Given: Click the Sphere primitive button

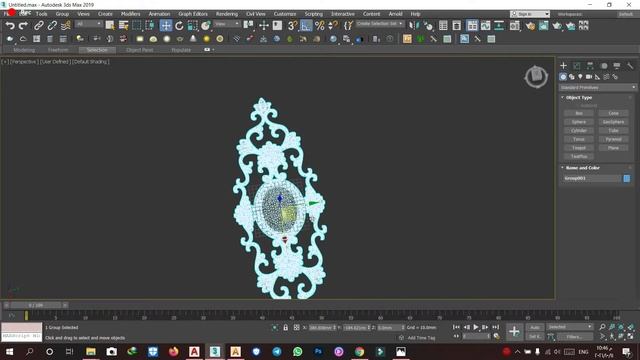Looking at the screenshot, I should 579,122.
